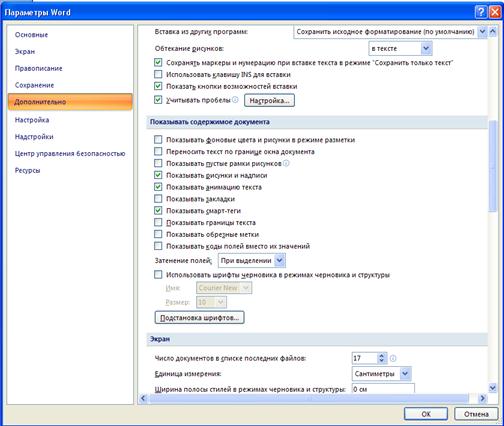Viewport: 504px width, 426px height.
Task: Toggle Показывать анимацию текста checkbox
Action: pos(158,187)
